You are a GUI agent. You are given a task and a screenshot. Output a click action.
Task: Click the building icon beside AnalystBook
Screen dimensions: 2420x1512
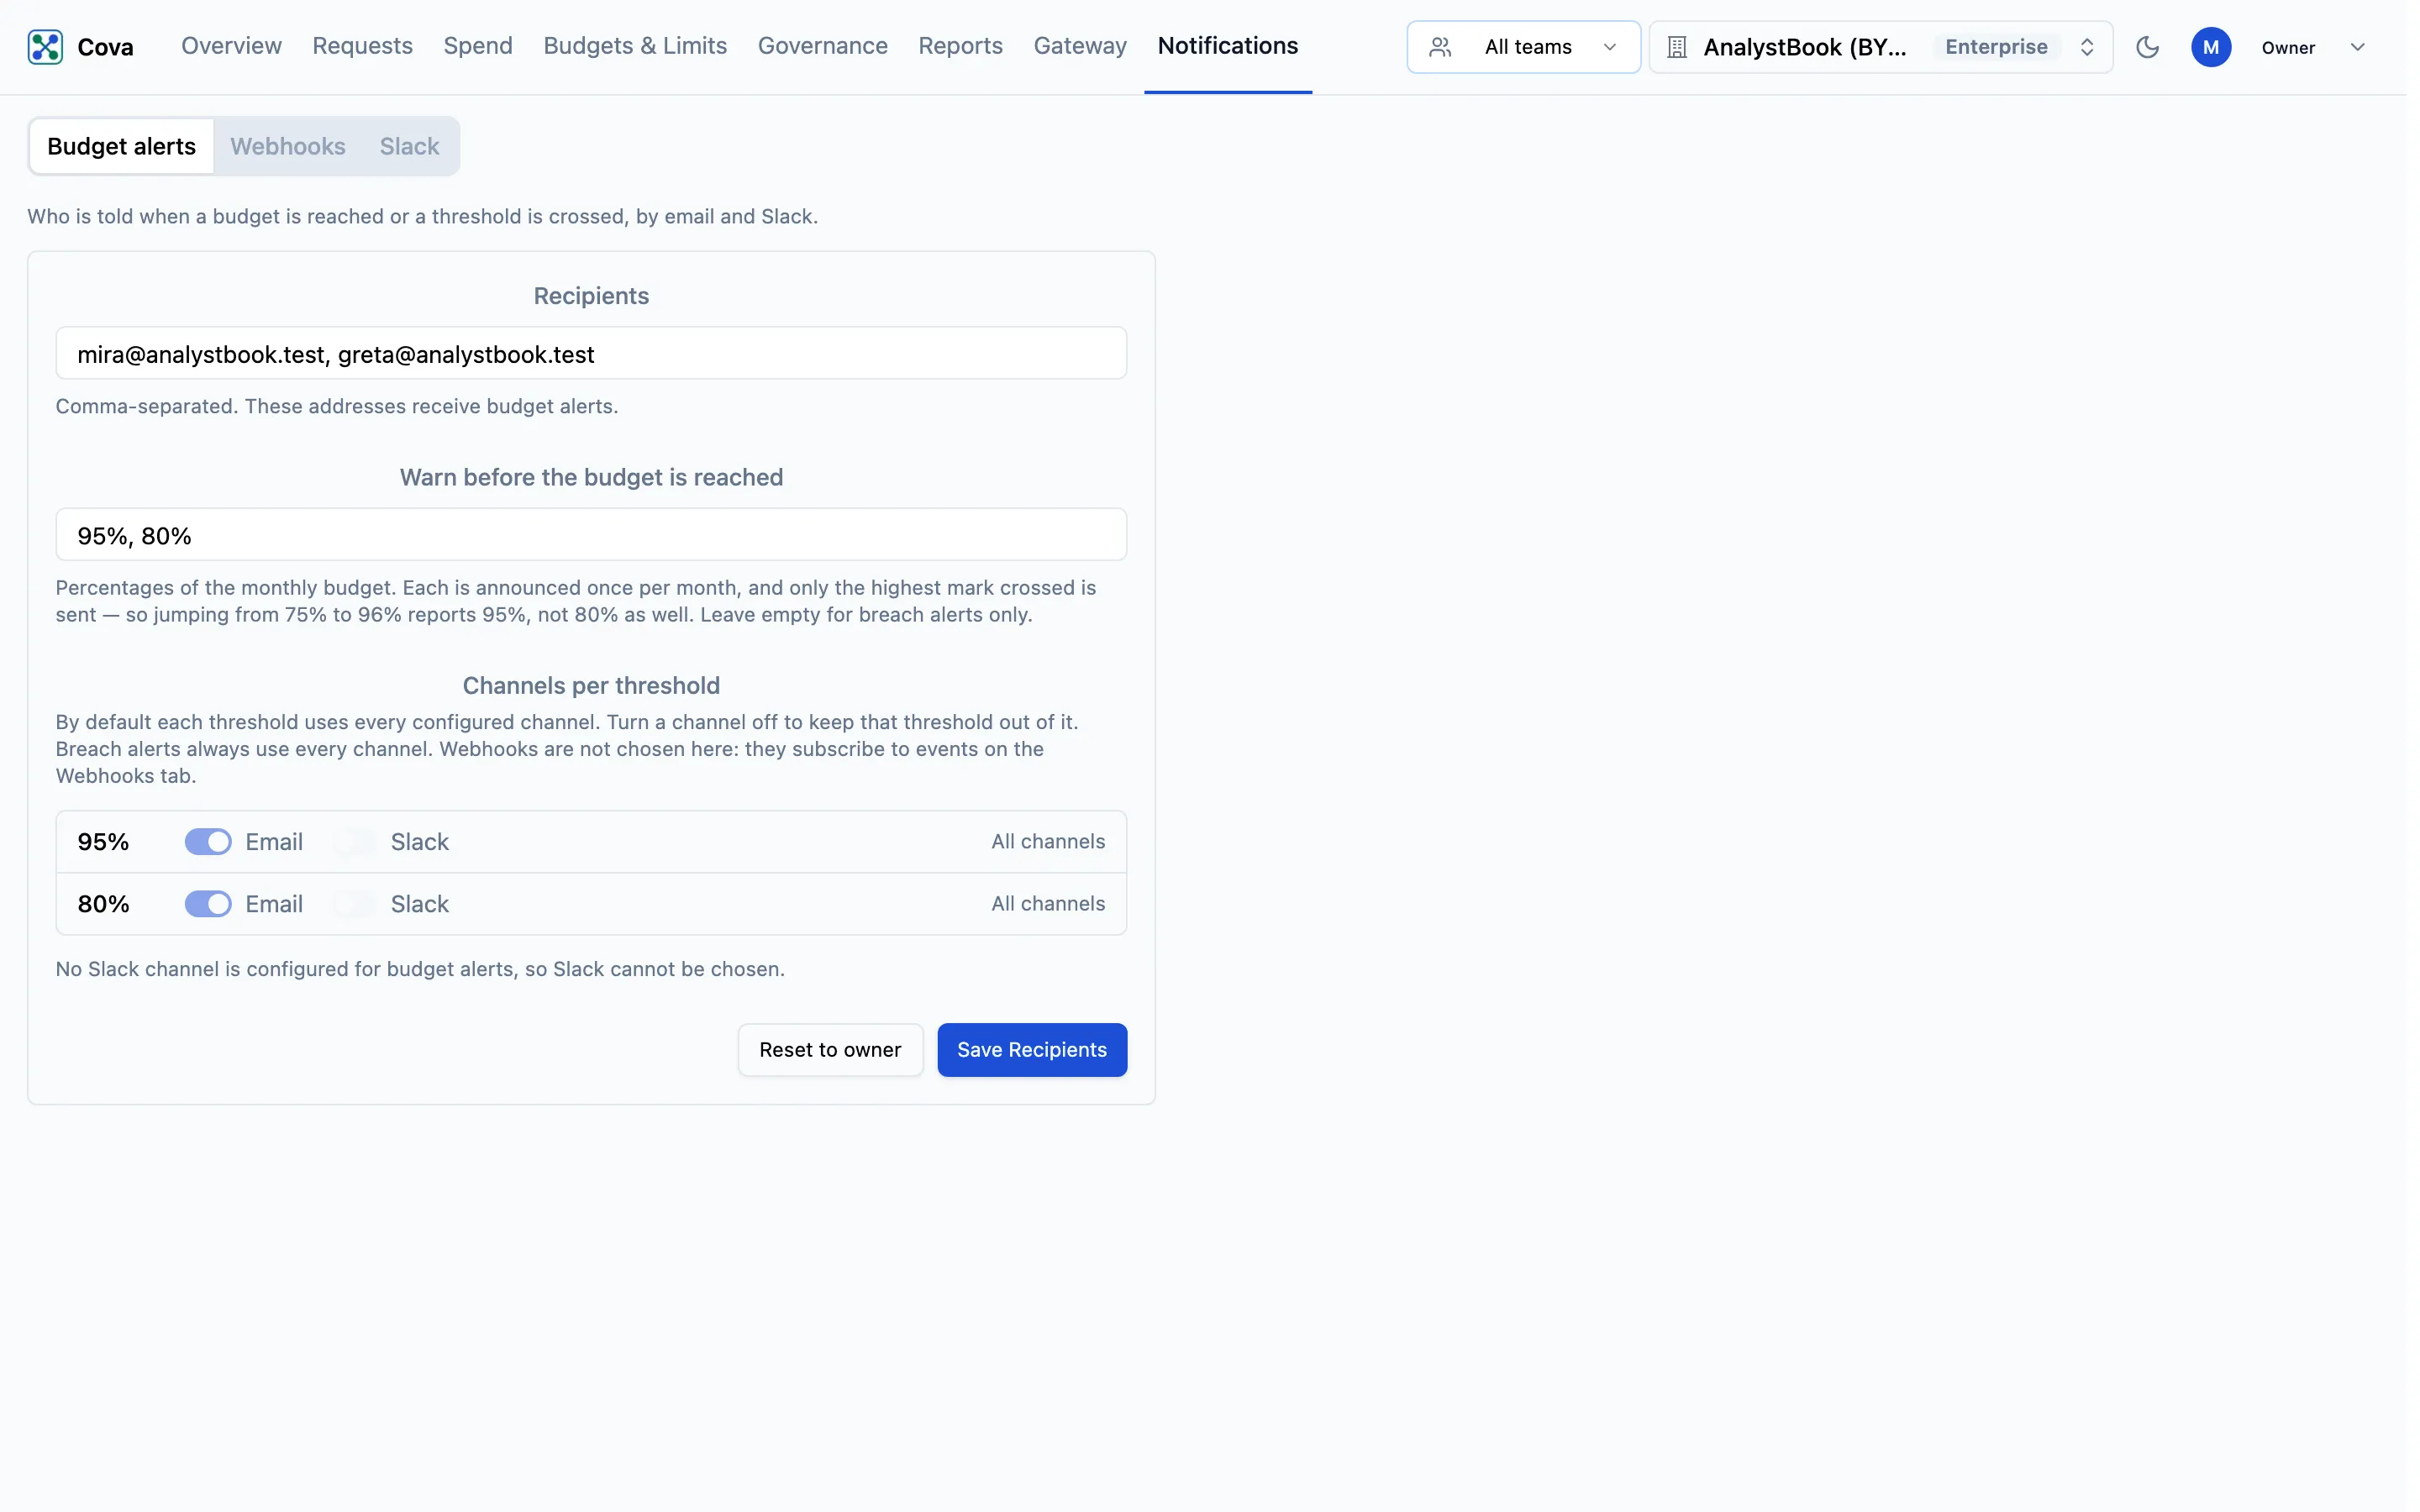tap(1677, 47)
